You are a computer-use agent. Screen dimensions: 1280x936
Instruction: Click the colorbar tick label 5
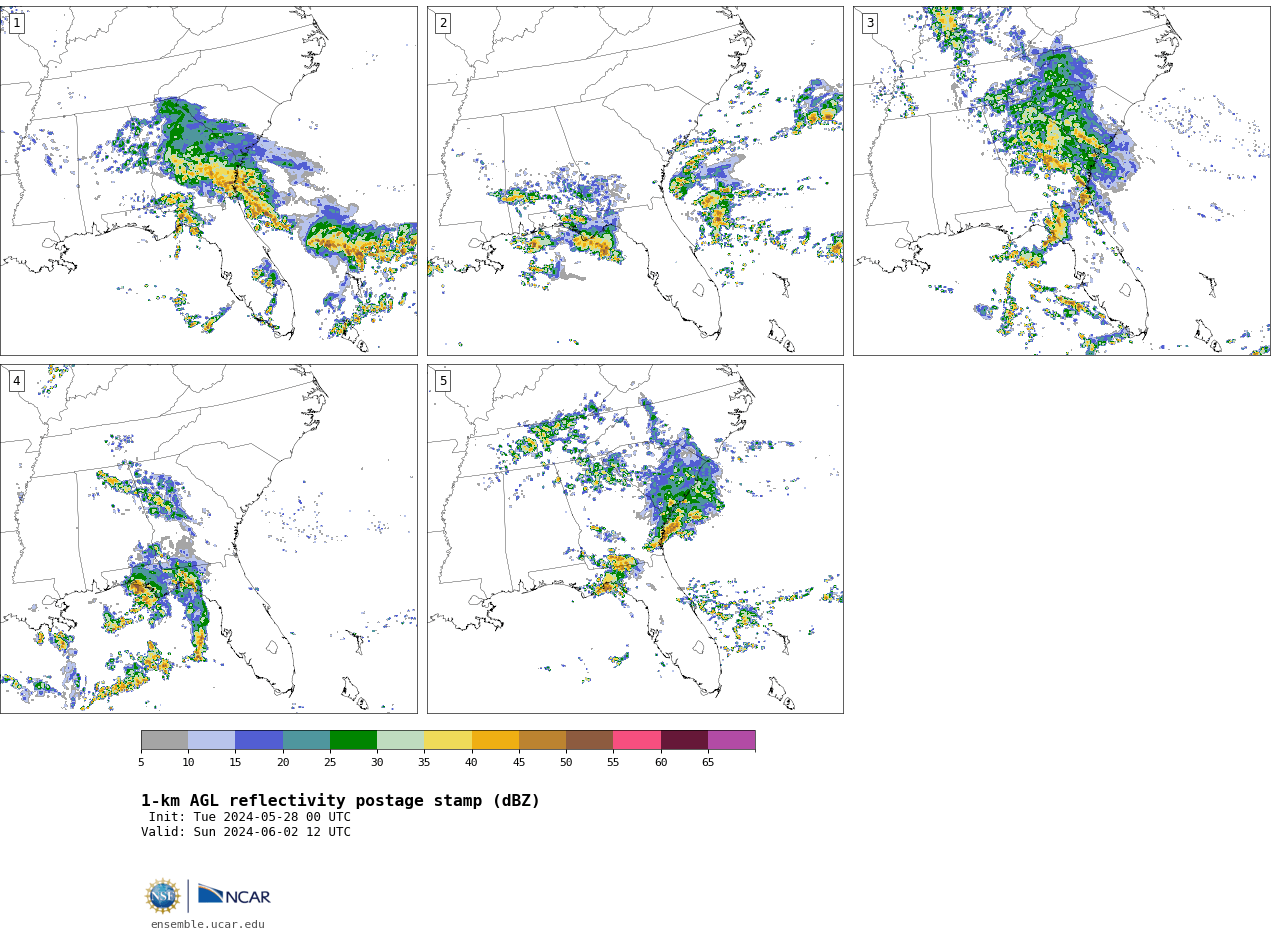point(141,762)
